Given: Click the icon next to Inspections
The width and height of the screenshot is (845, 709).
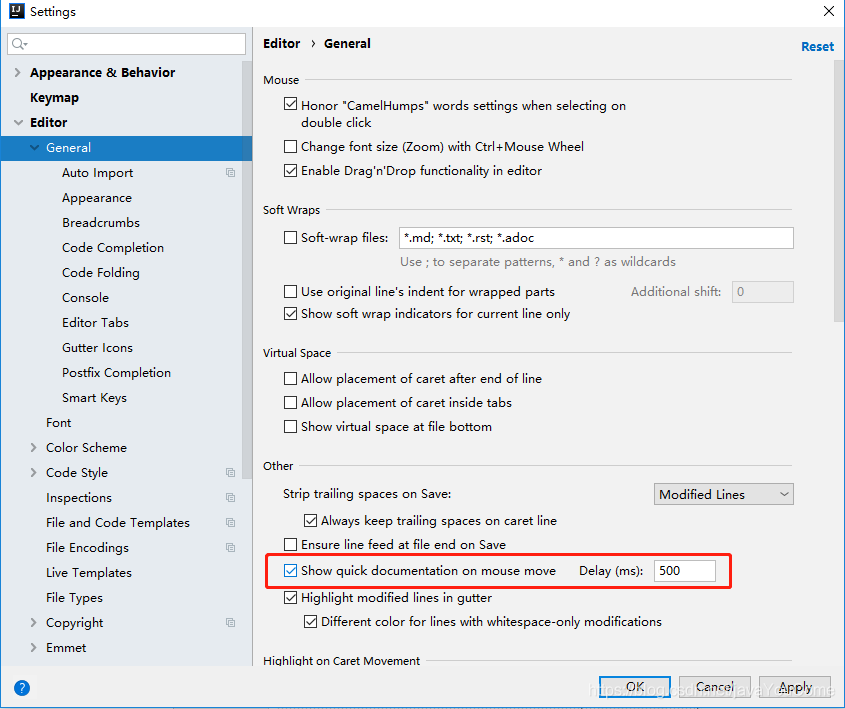Looking at the screenshot, I should [231, 498].
